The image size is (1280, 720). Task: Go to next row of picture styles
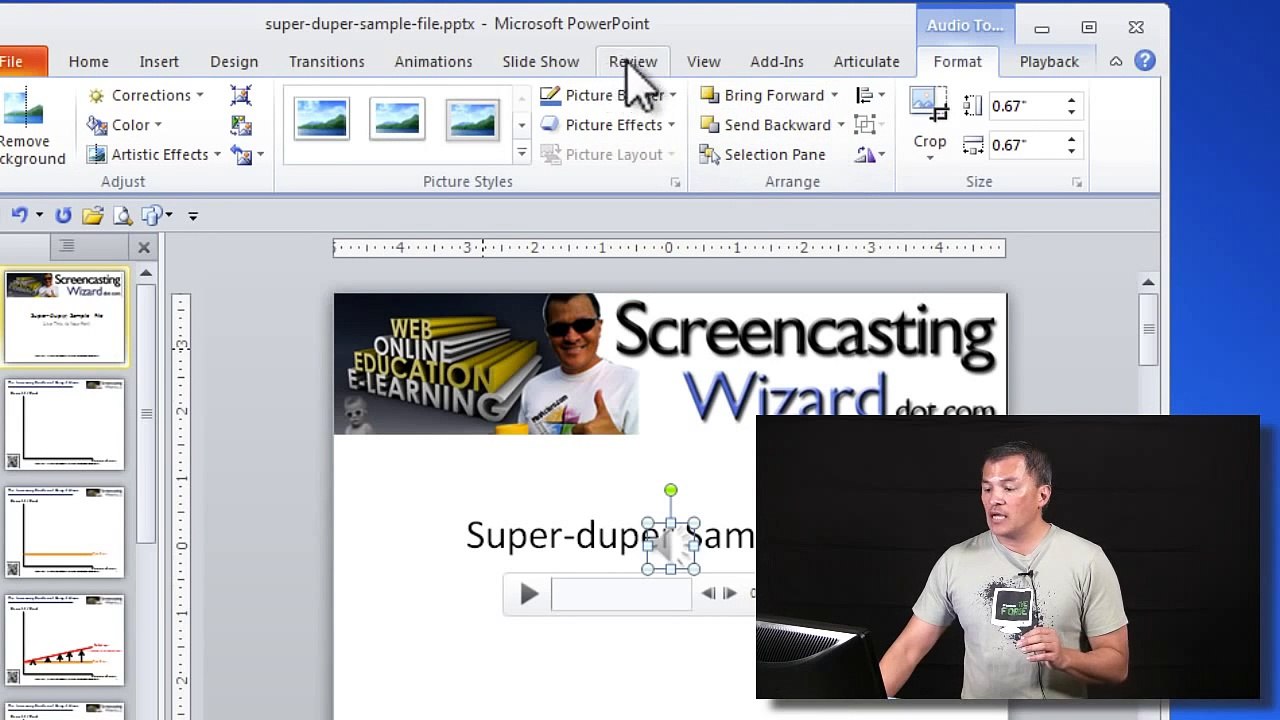(x=521, y=125)
